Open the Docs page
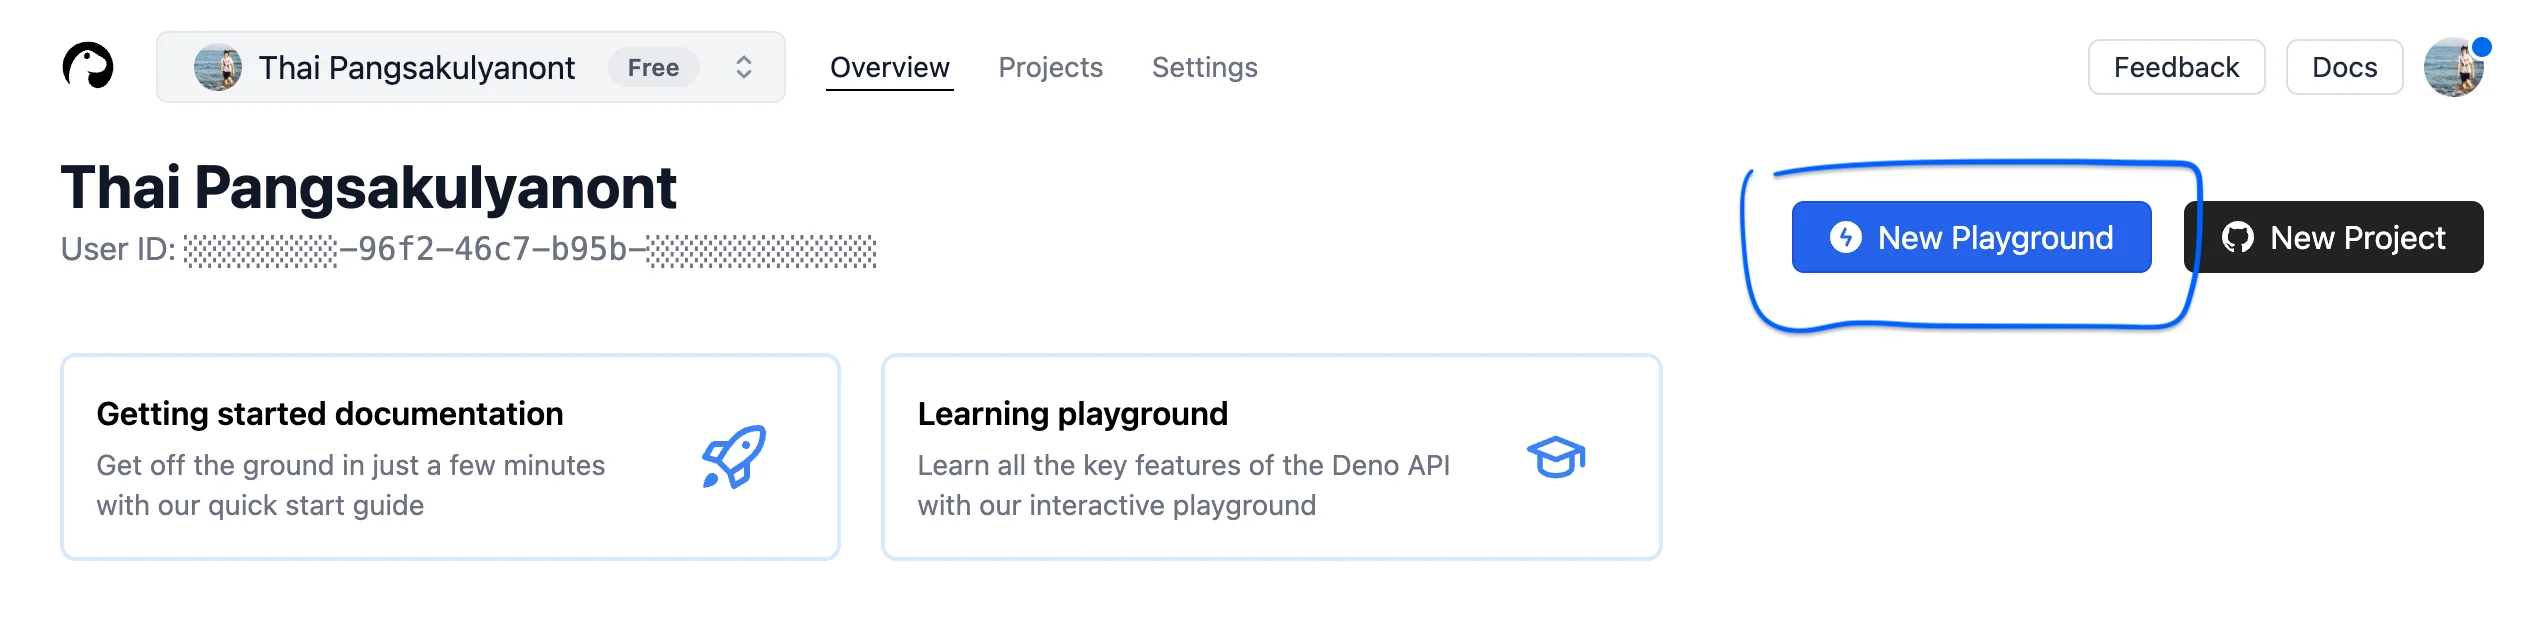The height and width of the screenshot is (618, 2542). point(2344,67)
